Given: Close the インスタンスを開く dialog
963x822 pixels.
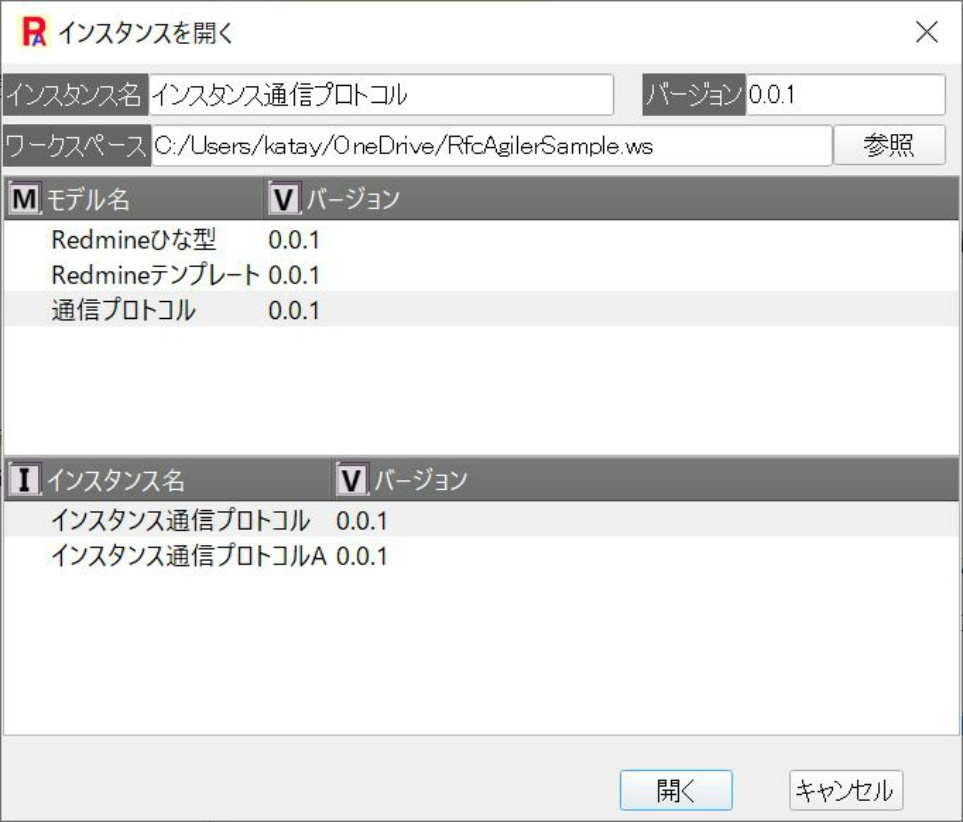Looking at the screenshot, I should [x=927, y=32].
